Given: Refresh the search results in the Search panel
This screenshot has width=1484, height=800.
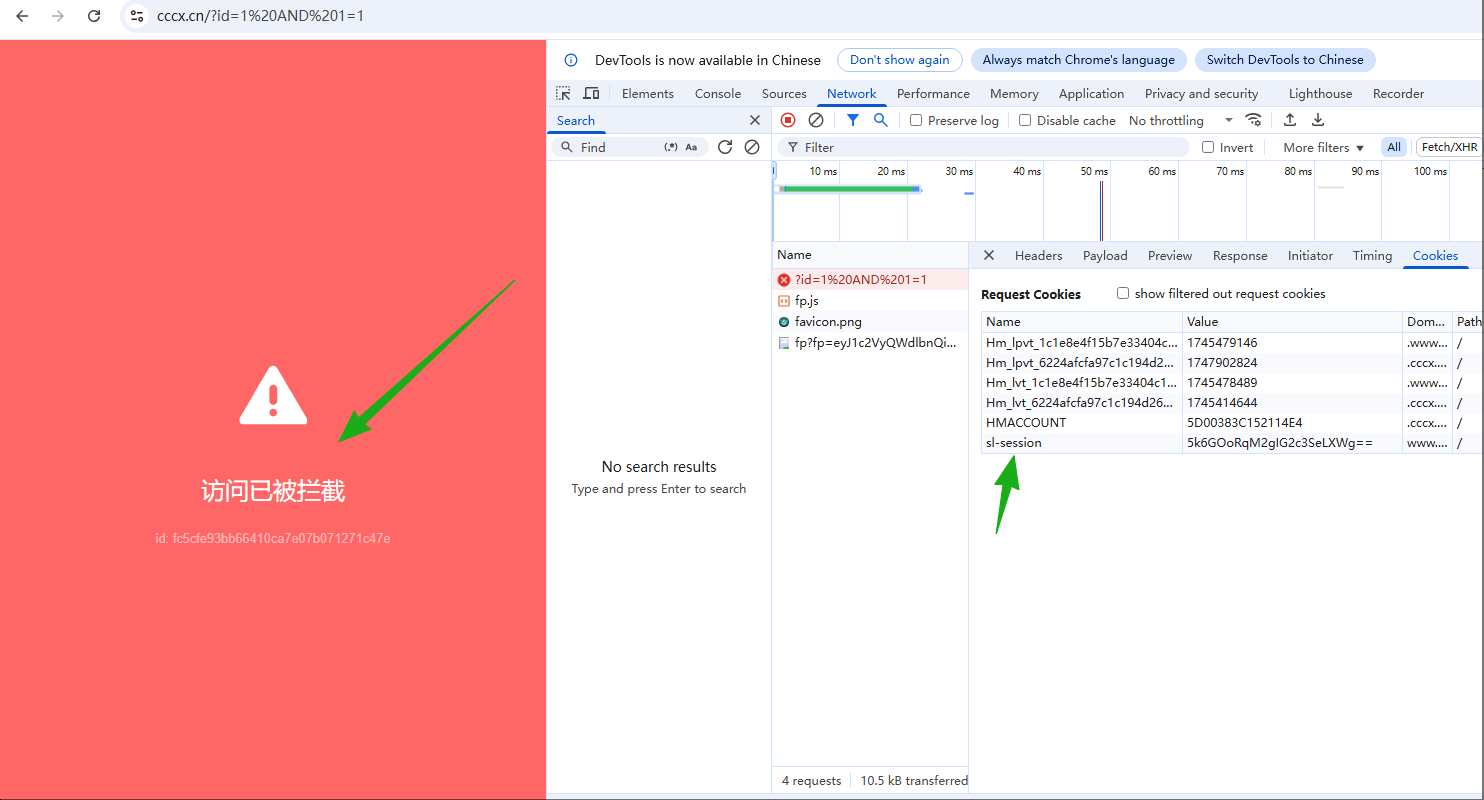Looking at the screenshot, I should click(x=725, y=147).
